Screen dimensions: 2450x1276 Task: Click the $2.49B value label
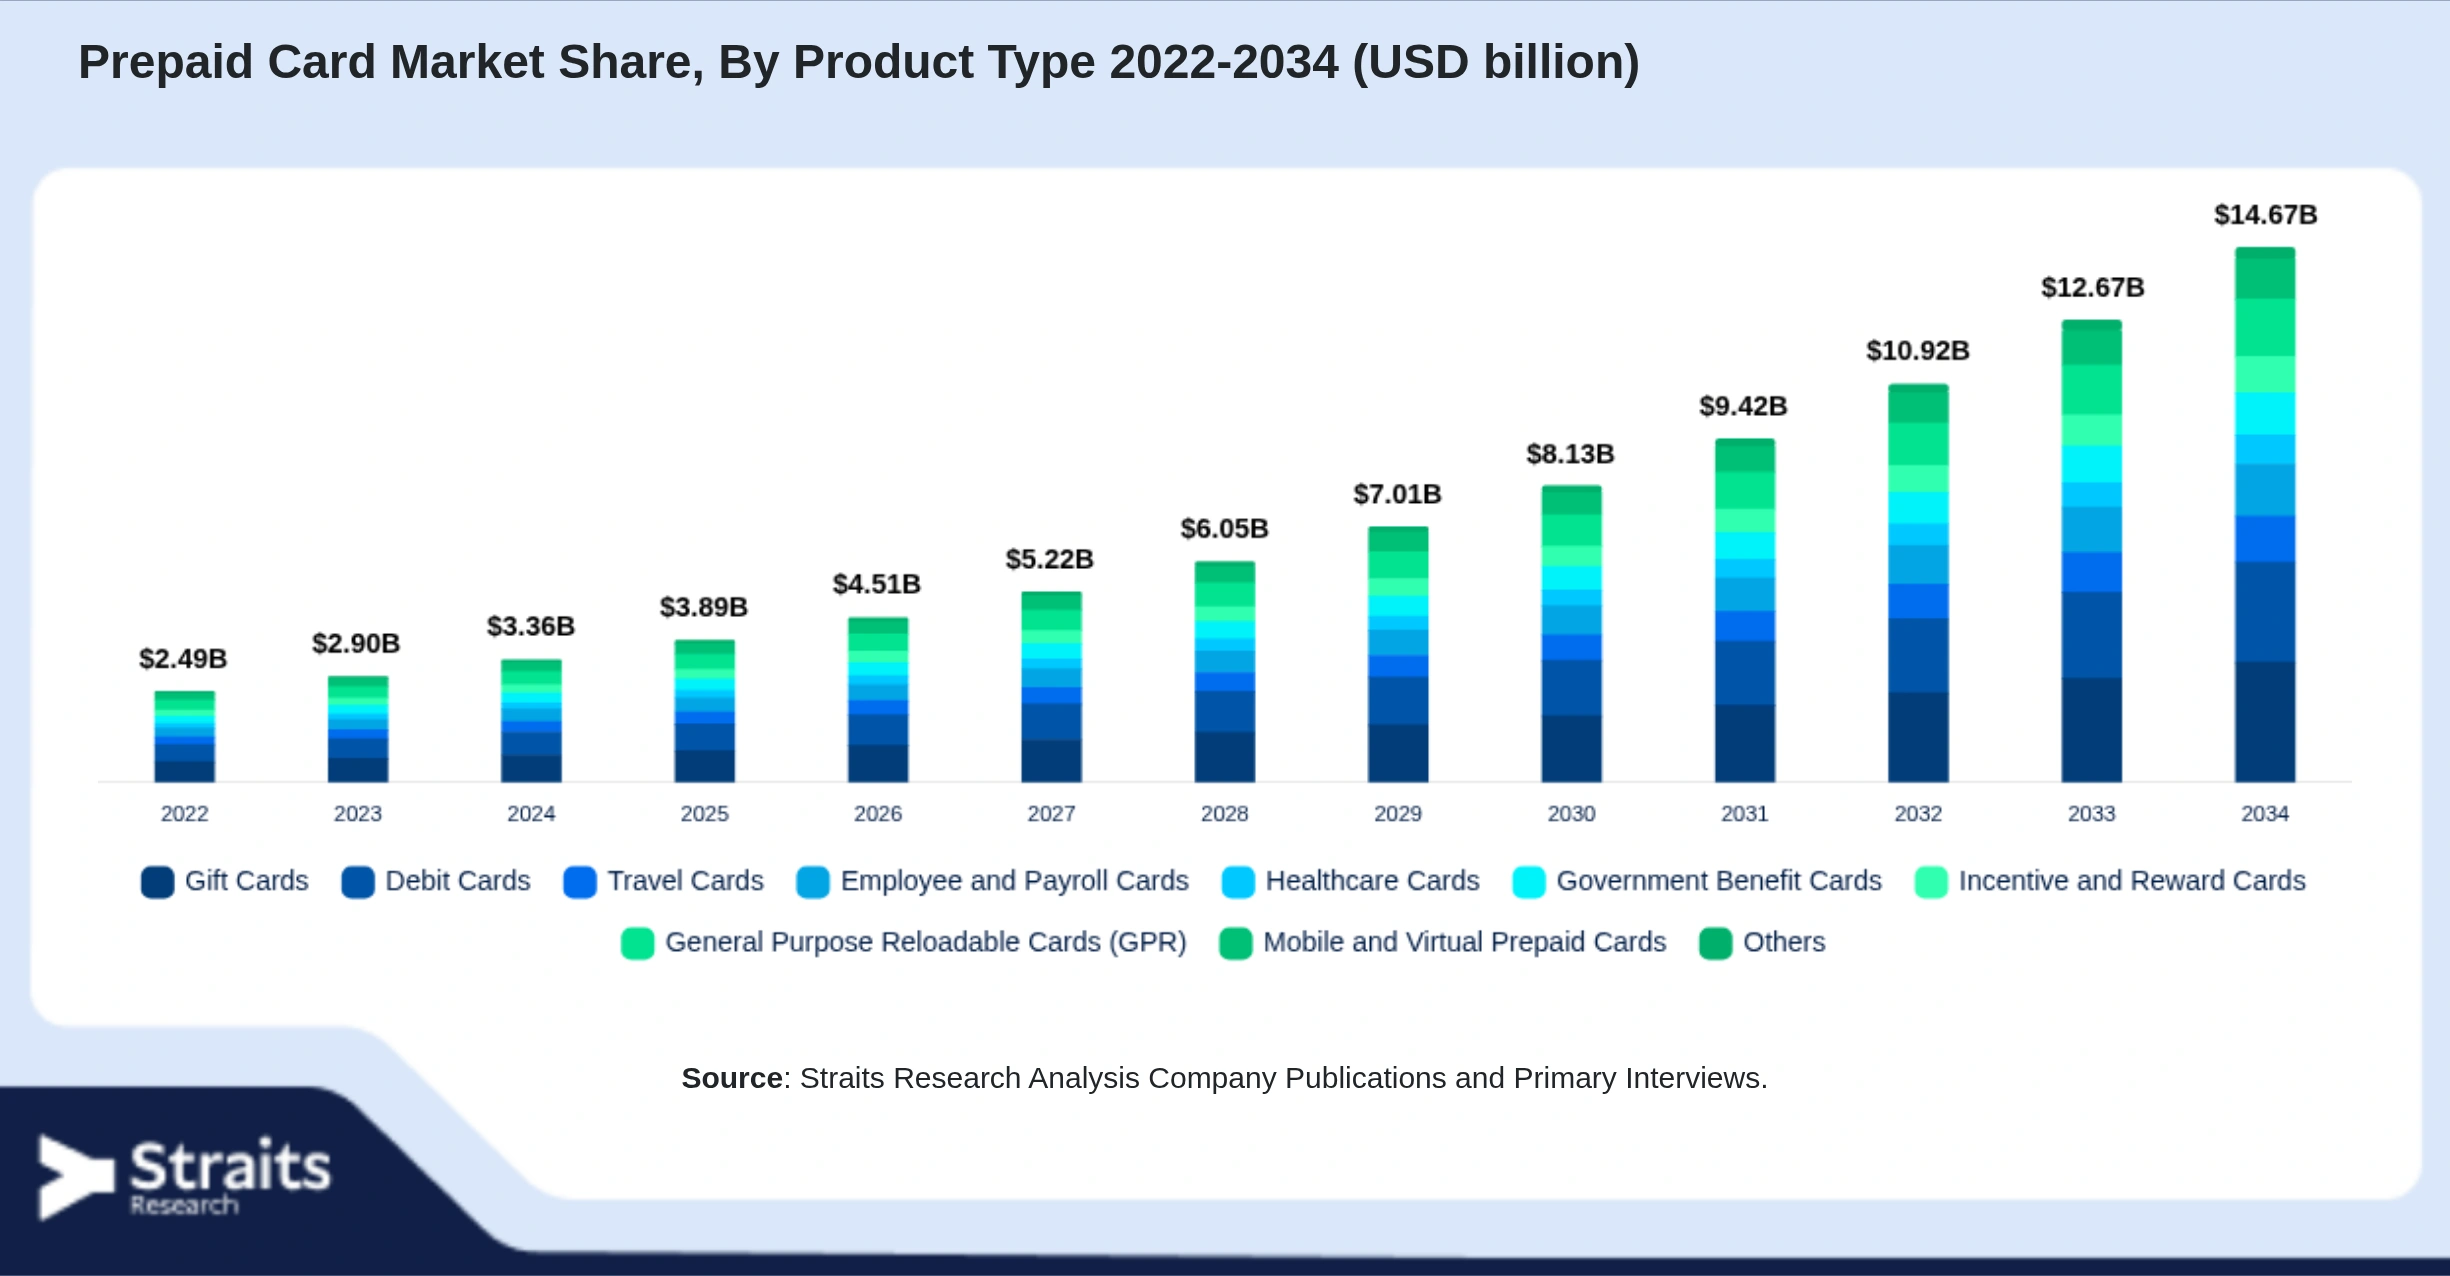(183, 659)
